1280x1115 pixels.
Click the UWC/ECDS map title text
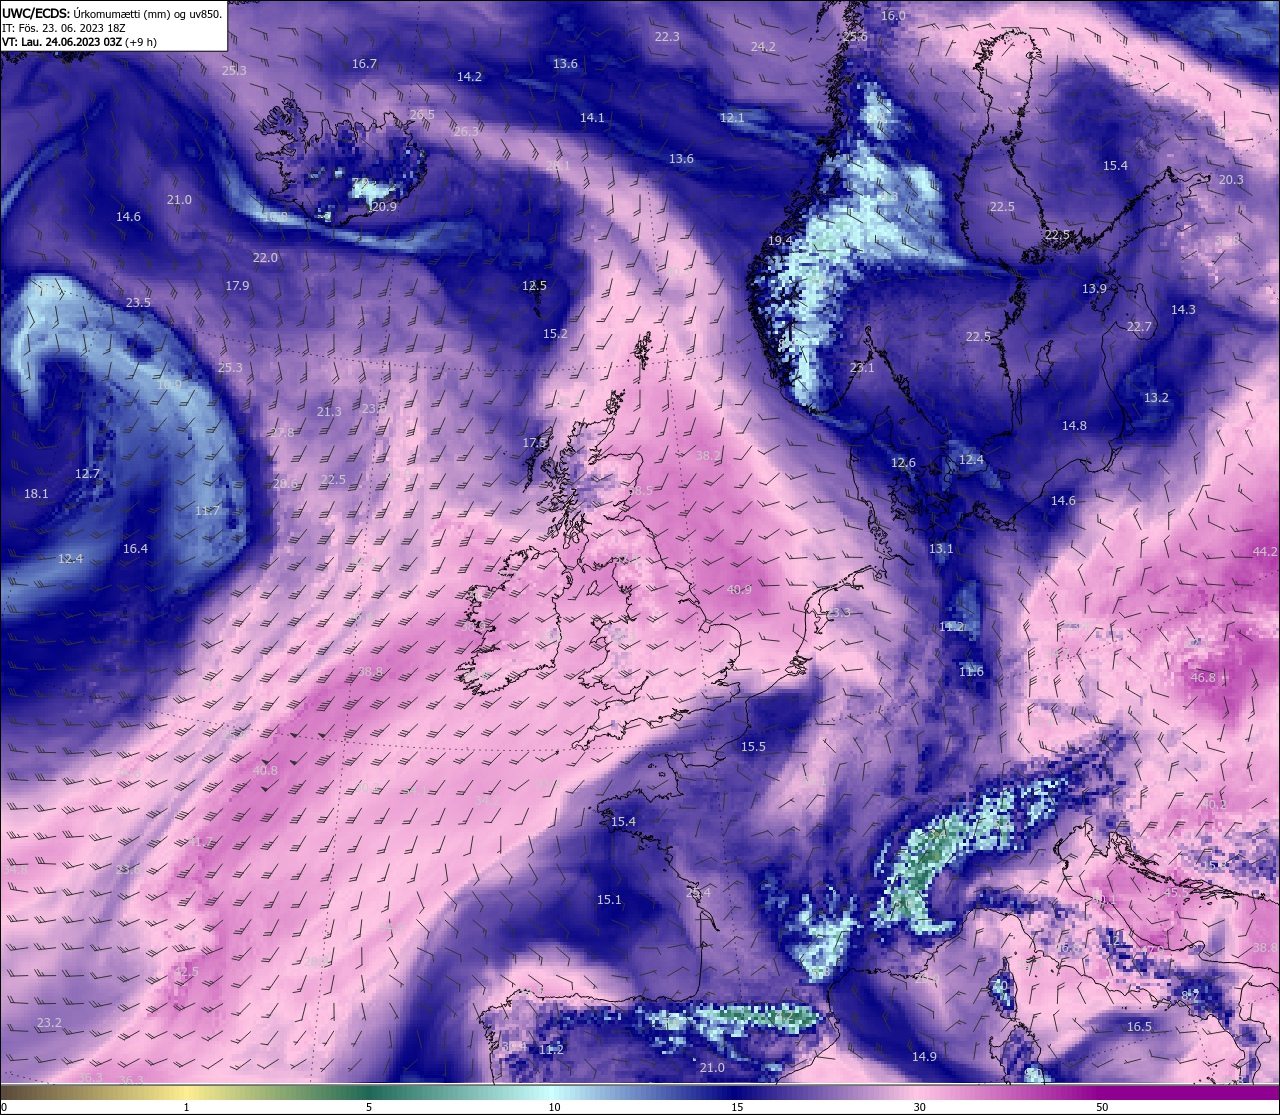(x=112, y=13)
